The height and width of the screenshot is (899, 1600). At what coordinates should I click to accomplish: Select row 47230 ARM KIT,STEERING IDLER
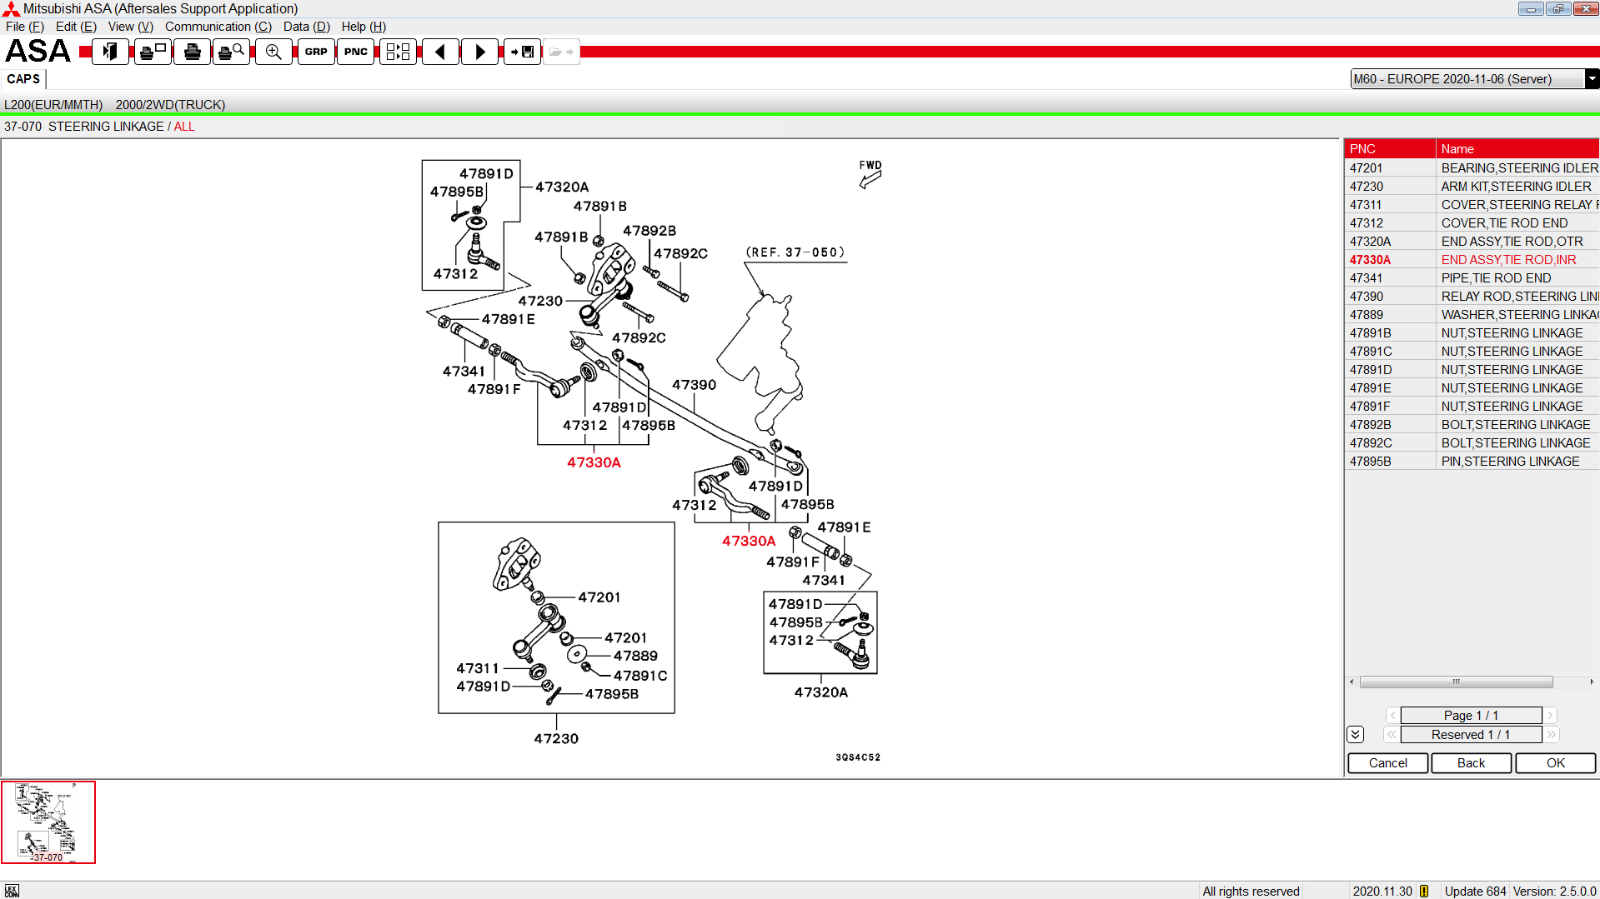pyautogui.click(x=1472, y=186)
